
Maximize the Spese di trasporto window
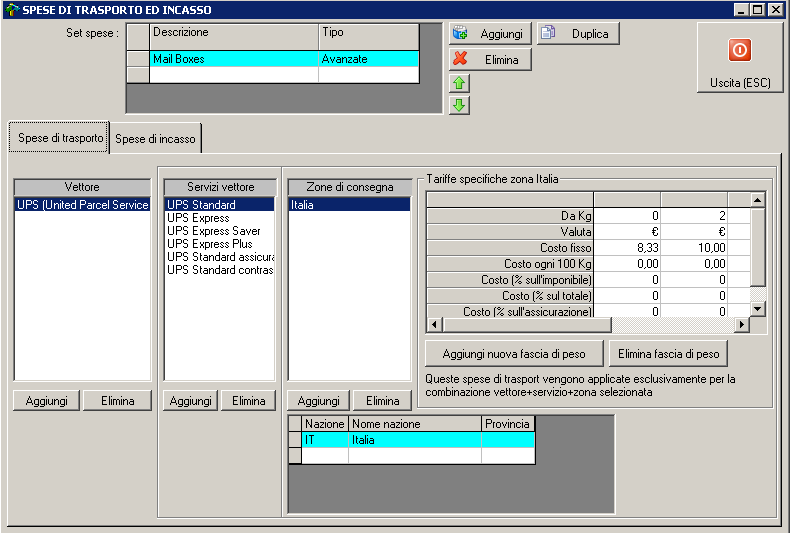(757, 10)
